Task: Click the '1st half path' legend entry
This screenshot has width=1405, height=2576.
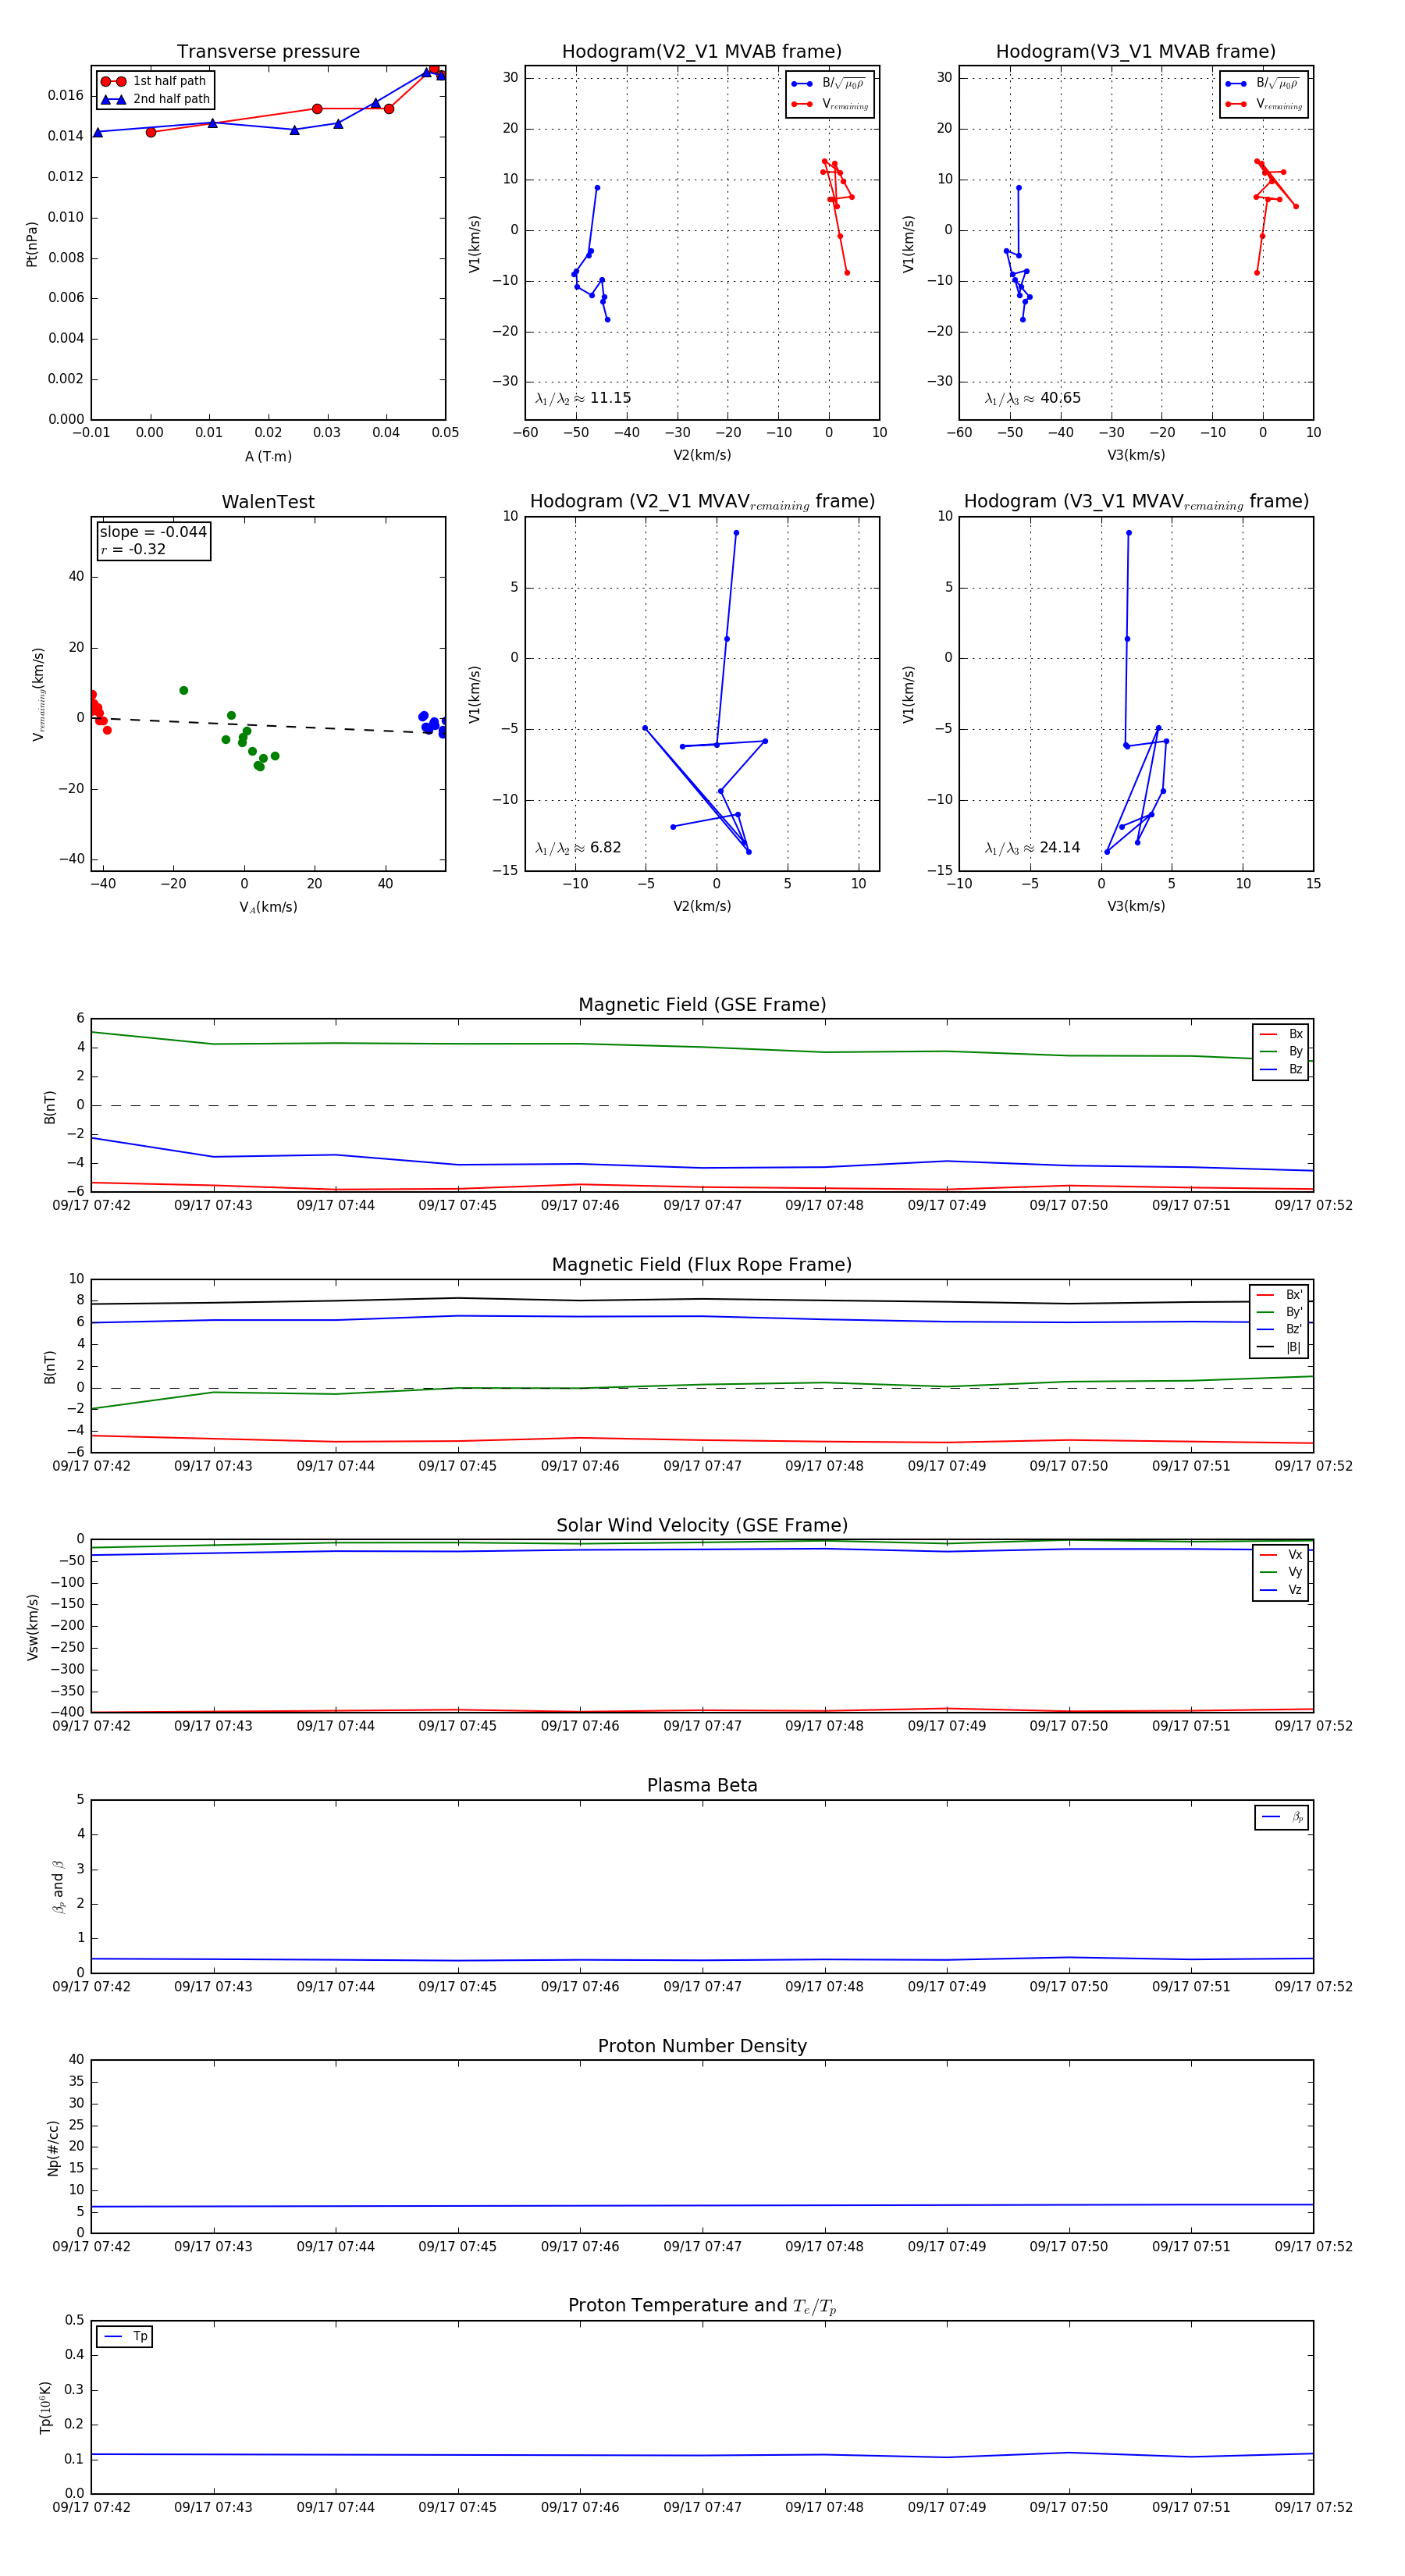Action: click(x=154, y=81)
